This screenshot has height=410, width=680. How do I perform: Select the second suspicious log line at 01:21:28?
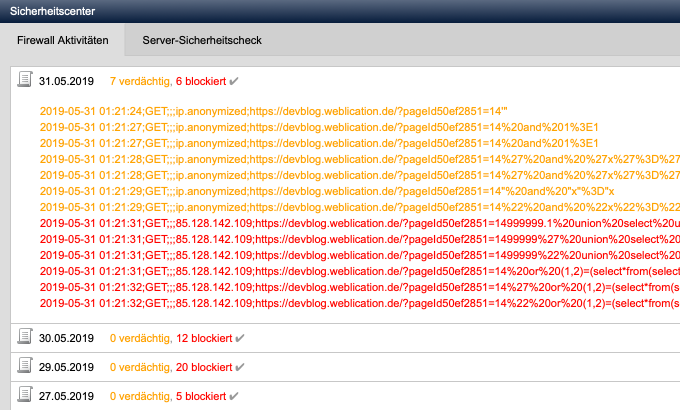[x=360, y=175]
